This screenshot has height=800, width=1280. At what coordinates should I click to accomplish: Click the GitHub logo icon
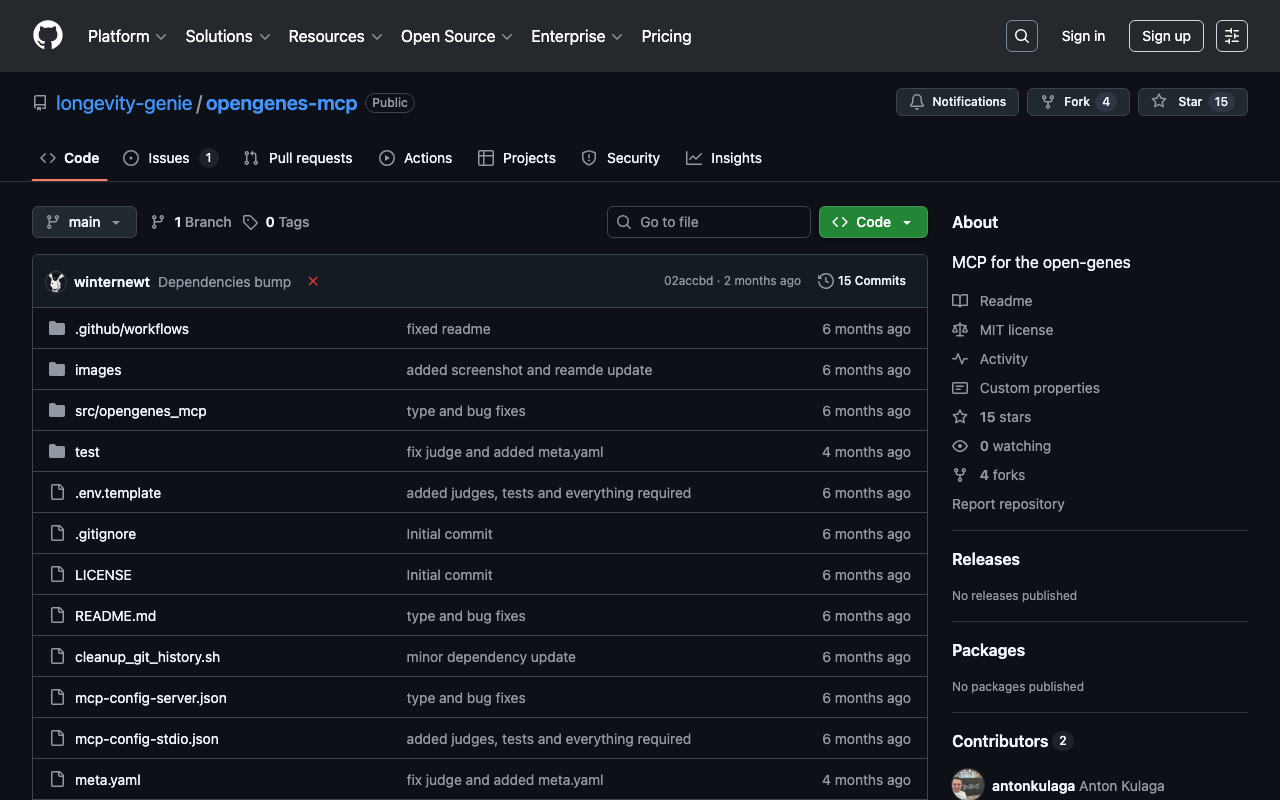point(48,36)
